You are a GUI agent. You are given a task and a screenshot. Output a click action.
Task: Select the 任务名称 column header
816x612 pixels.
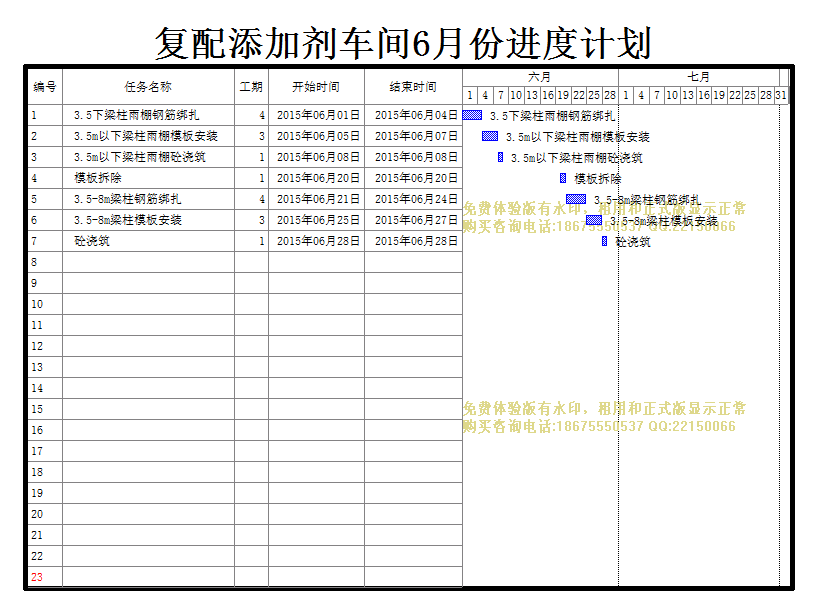[x=148, y=87]
